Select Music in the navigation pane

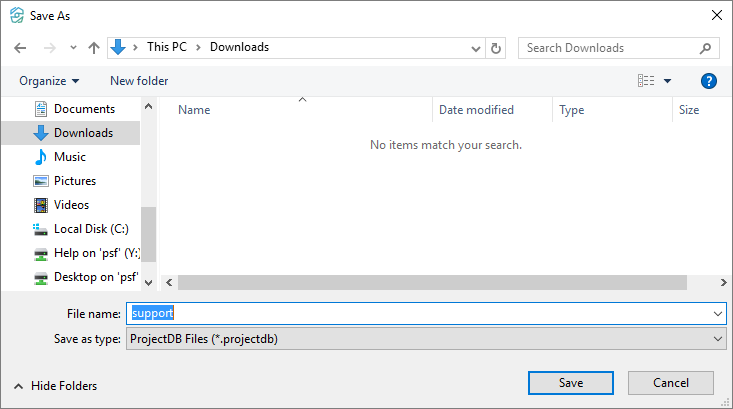click(x=69, y=157)
